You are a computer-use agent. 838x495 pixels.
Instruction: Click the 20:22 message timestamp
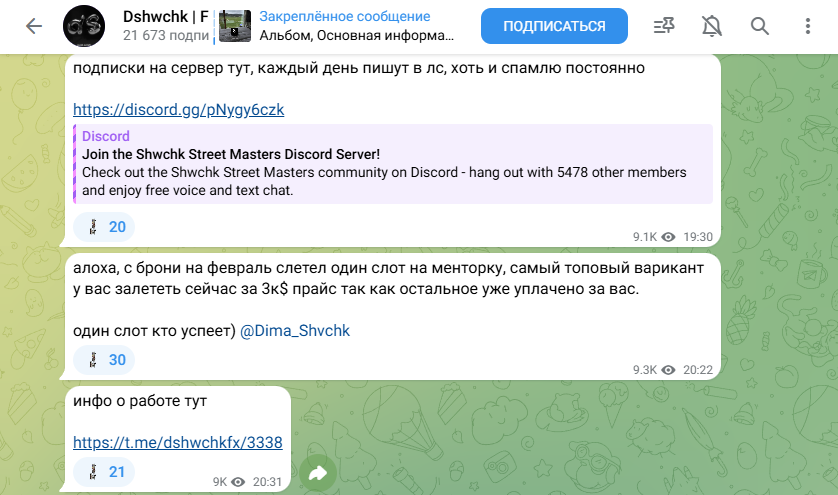[x=698, y=370]
